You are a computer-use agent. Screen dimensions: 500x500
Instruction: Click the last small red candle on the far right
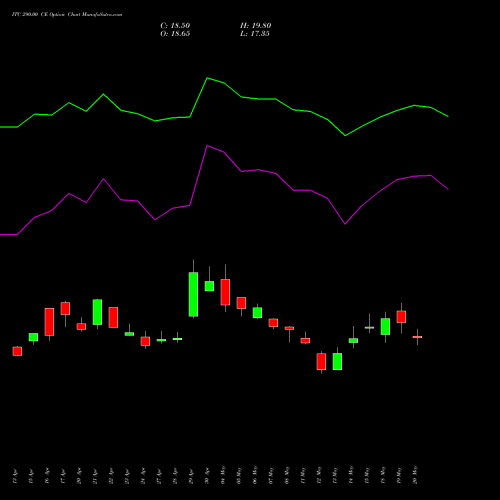click(417, 337)
